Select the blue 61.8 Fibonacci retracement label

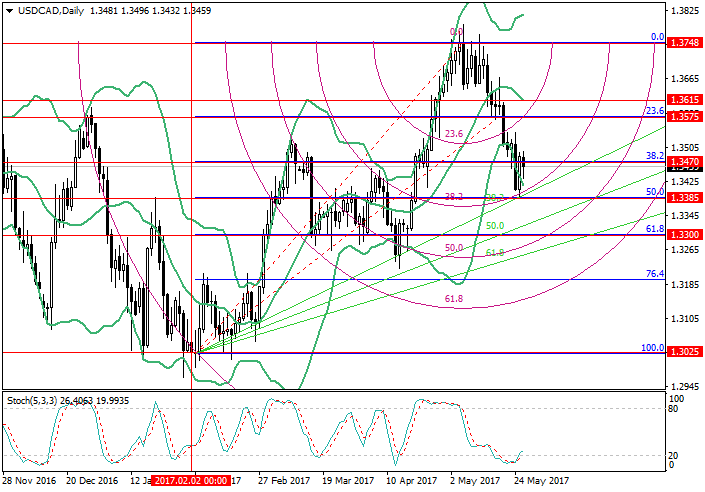(655, 229)
